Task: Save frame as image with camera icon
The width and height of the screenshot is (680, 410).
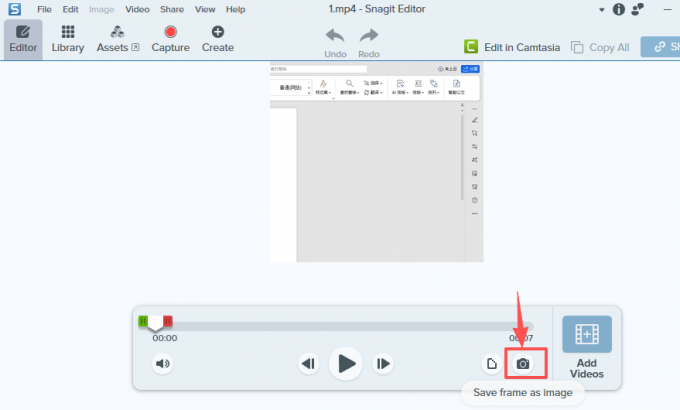Action: [523, 364]
